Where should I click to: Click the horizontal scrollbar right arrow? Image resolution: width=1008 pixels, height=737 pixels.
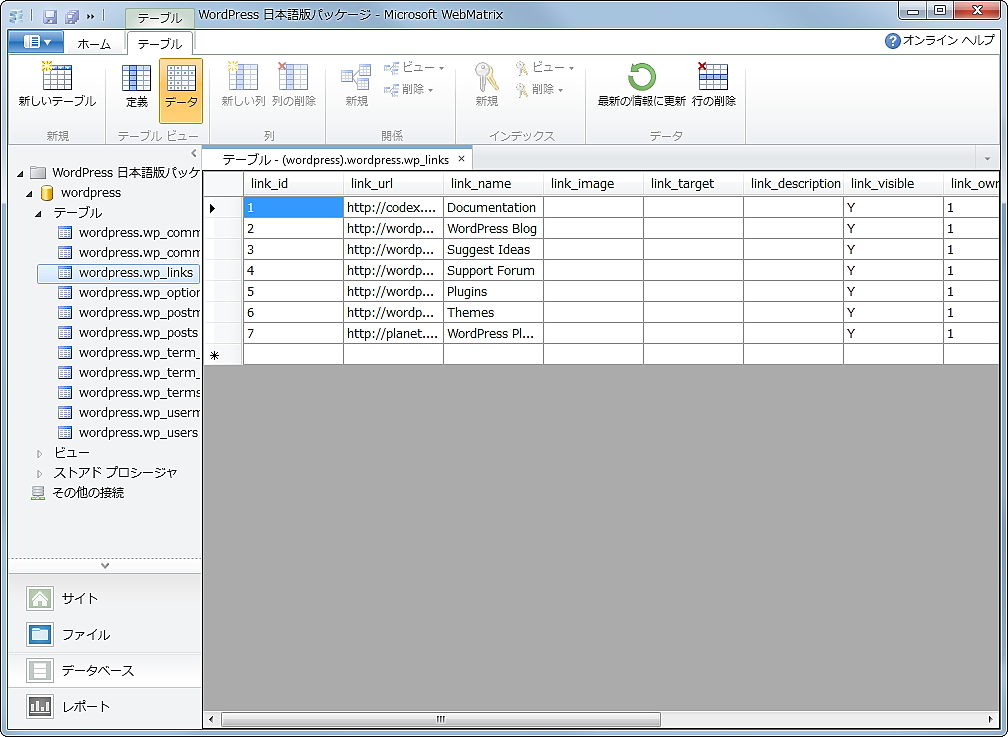(990, 719)
